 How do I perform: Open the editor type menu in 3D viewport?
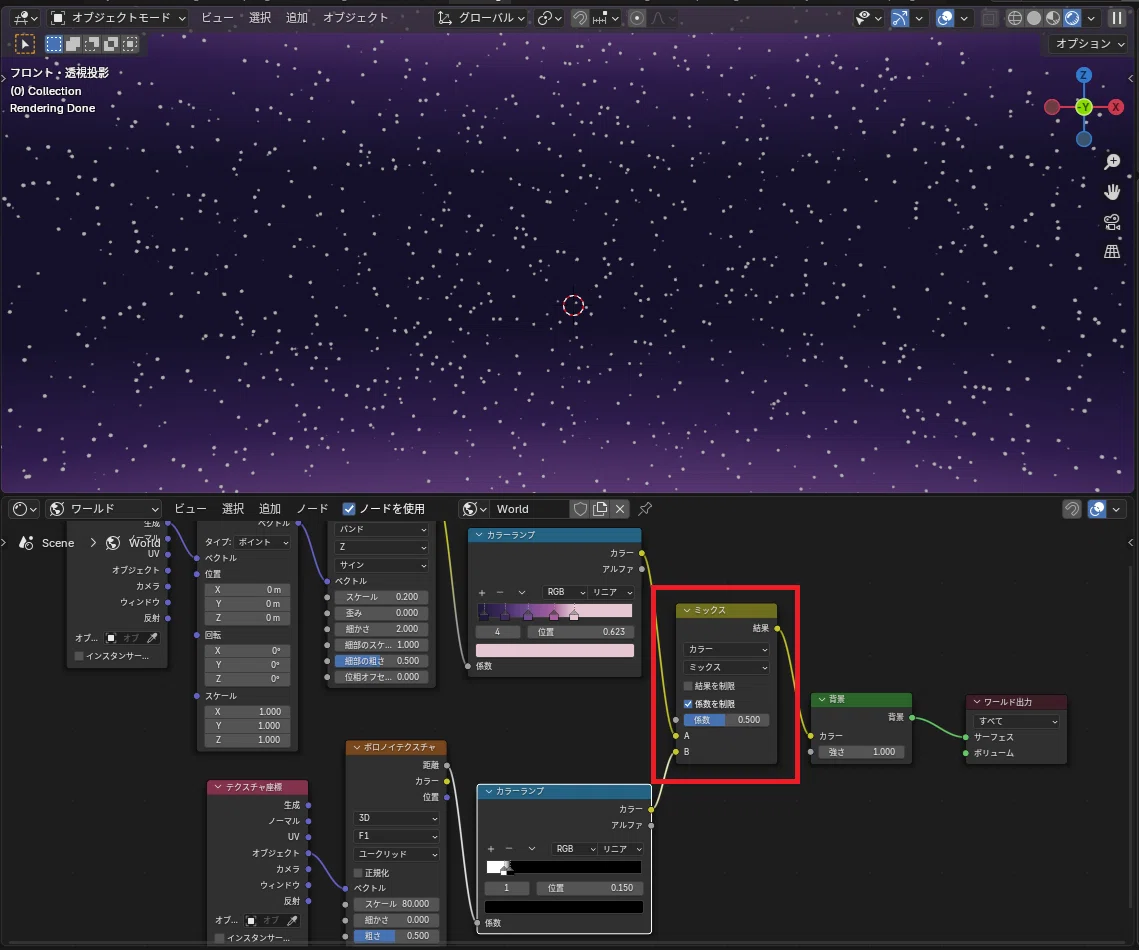pyautogui.click(x=25, y=17)
